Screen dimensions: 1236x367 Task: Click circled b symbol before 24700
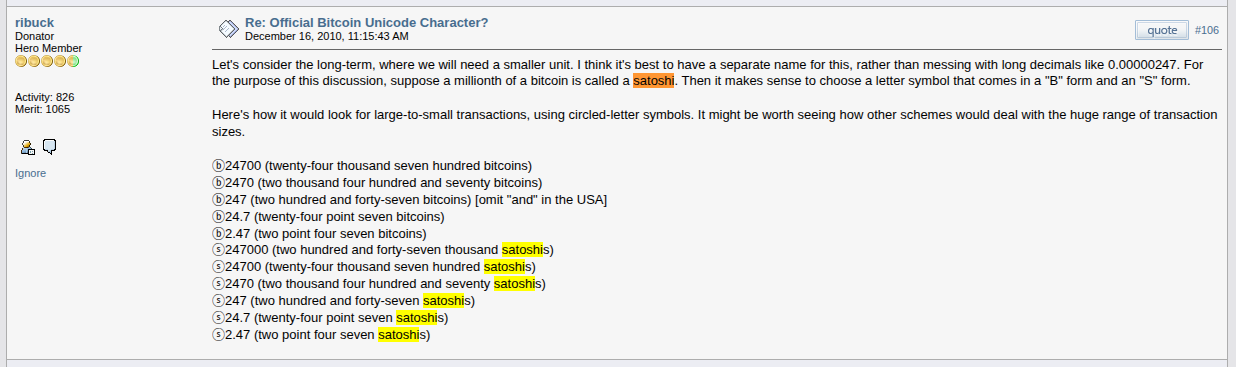tap(219, 166)
